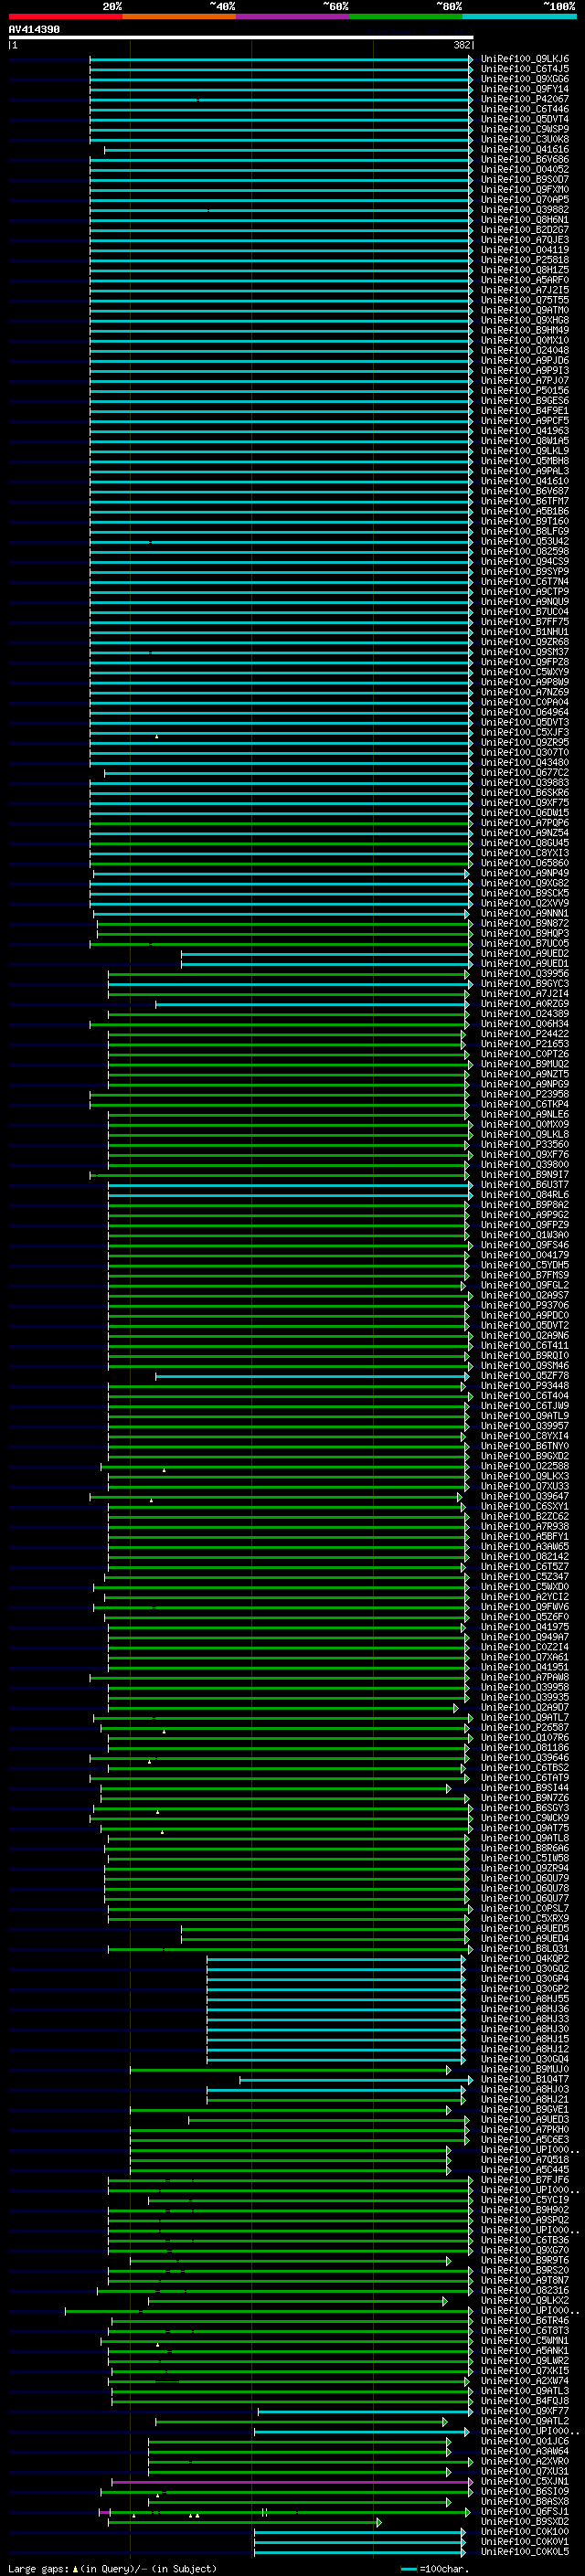Click the green ~80% identity legend segment

point(406,16)
